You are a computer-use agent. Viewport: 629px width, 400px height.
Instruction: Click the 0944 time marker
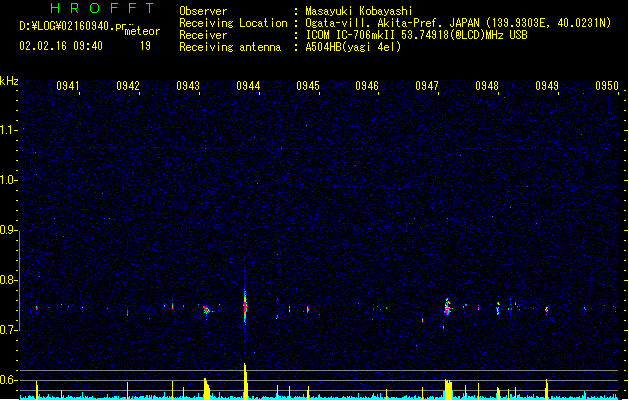coord(248,86)
